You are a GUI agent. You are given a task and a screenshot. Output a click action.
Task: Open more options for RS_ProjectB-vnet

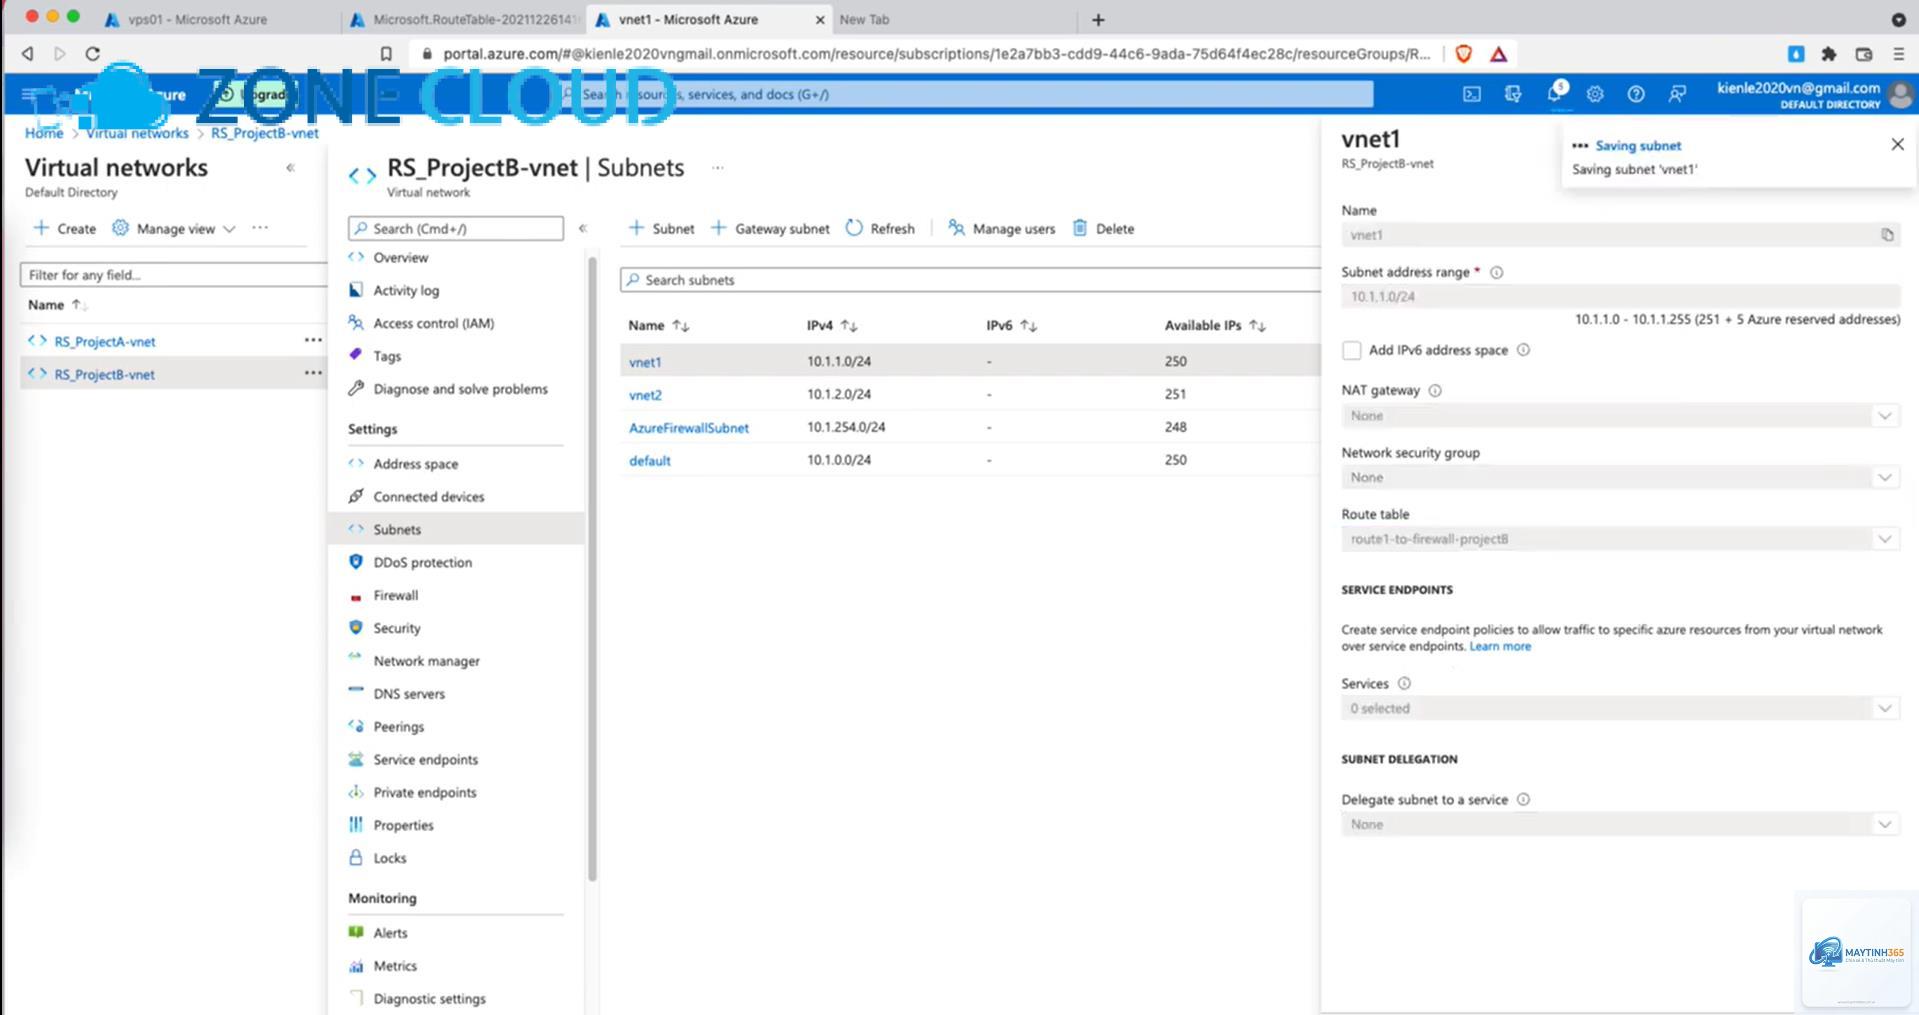pos(313,374)
